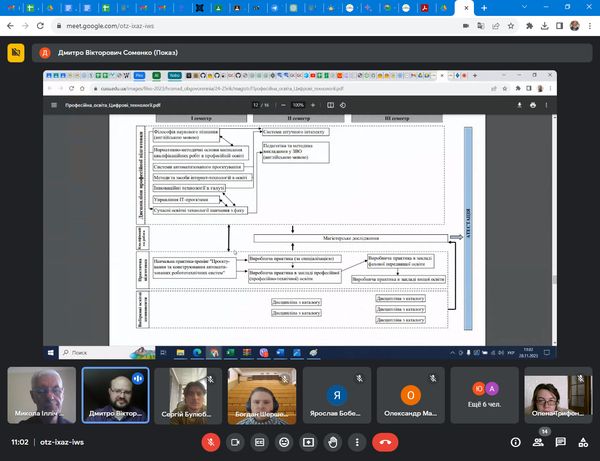Turn on closed captions

coord(260,441)
